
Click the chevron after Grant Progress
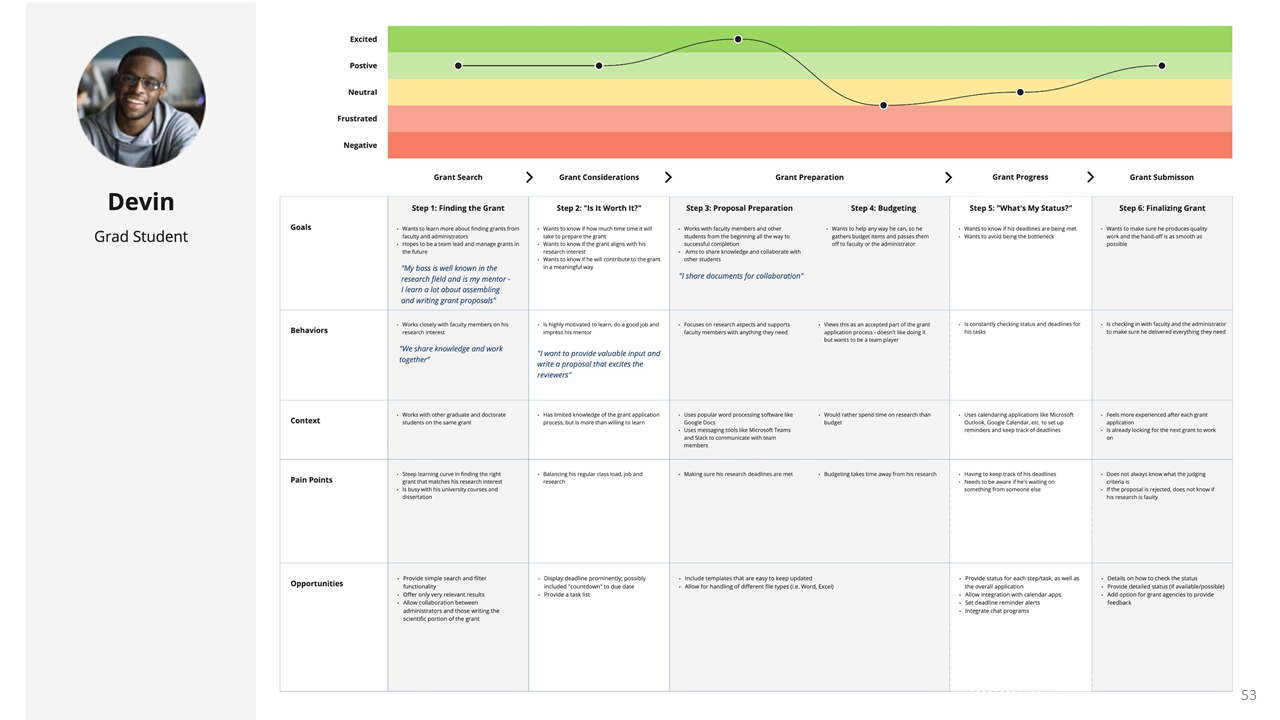[1090, 177]
